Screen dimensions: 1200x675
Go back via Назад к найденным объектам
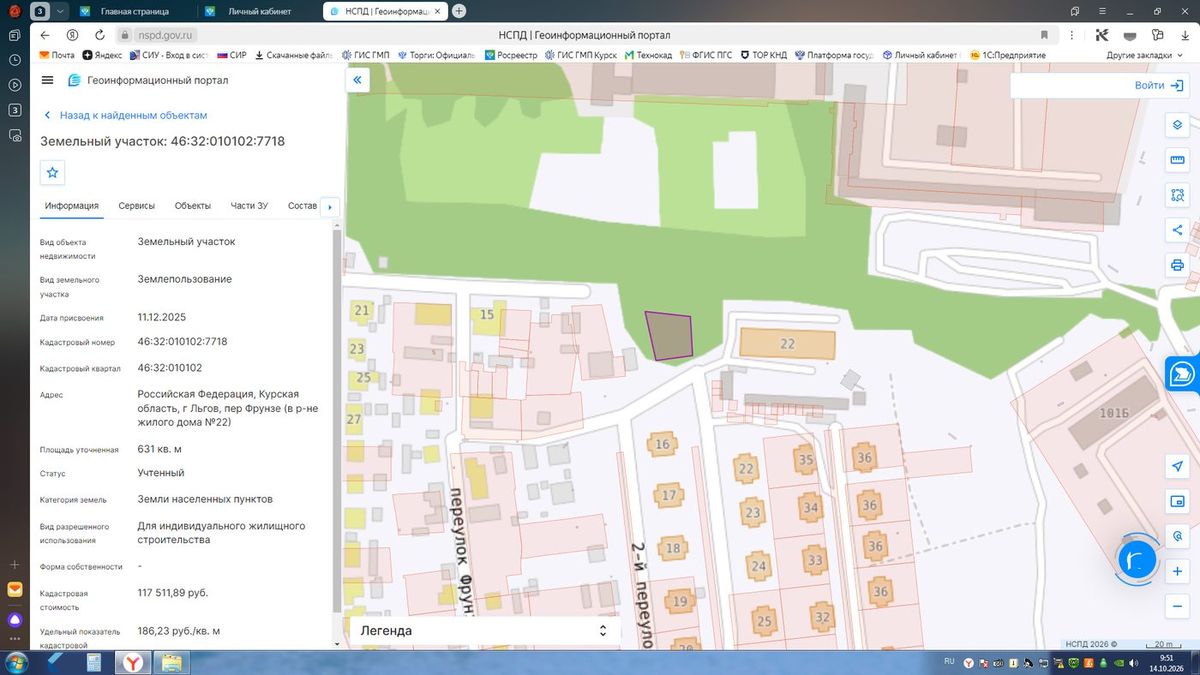pyautogui.click(x=125, y=115)
